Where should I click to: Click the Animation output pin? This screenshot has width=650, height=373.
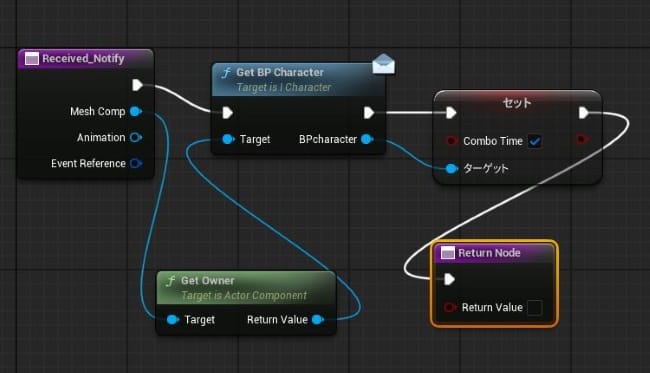(136, 137)
